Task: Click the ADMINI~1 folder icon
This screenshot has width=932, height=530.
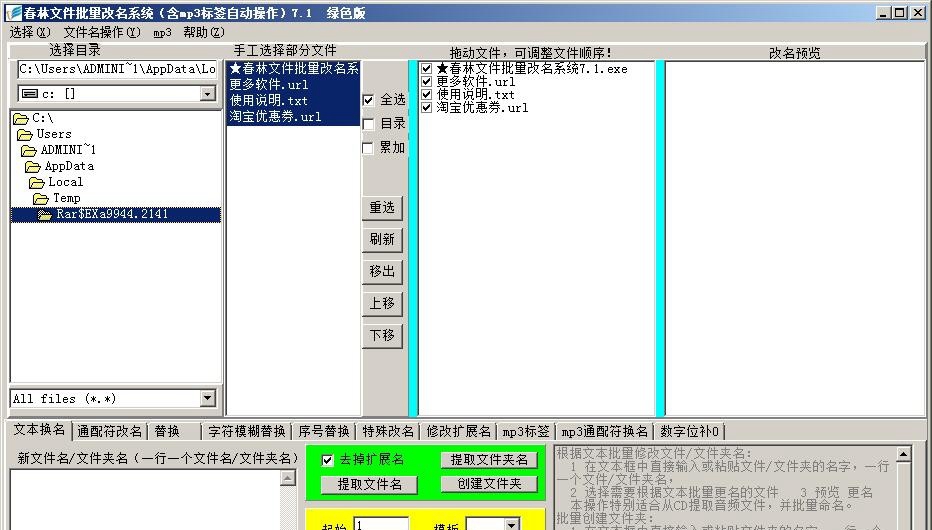Action: tap(29, 150)
